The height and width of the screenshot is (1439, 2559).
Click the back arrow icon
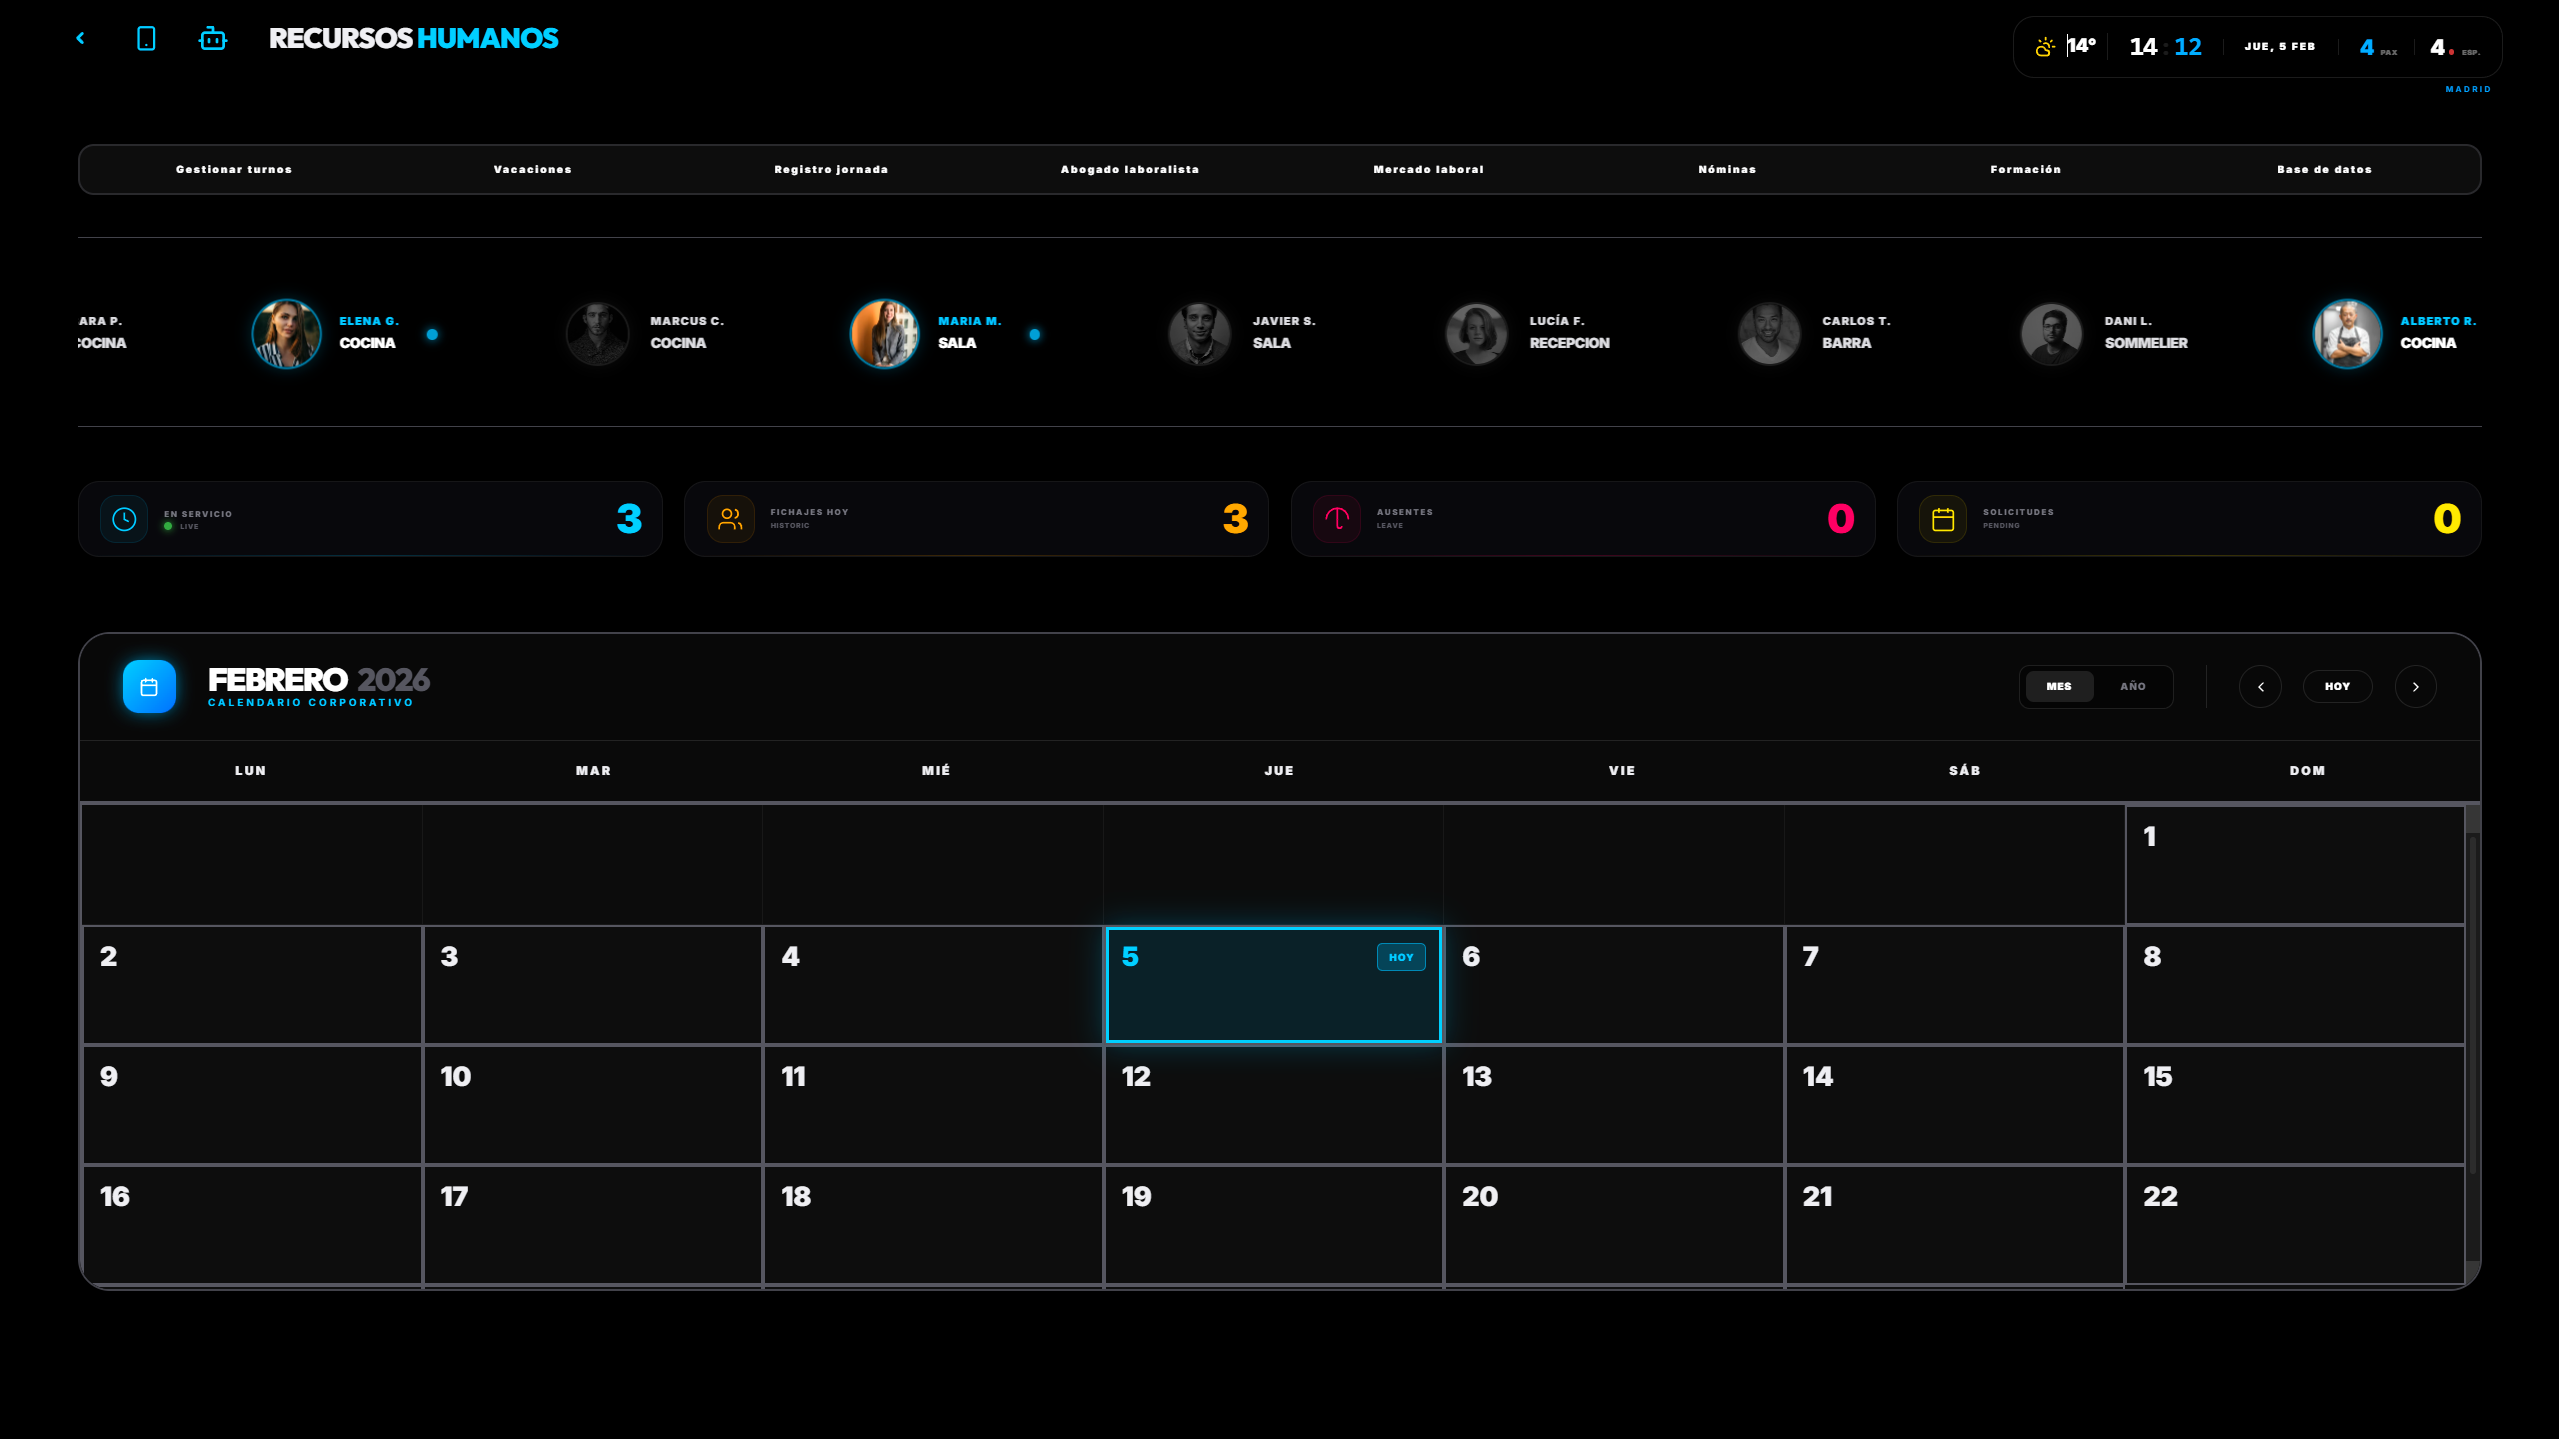pos(81,38)
